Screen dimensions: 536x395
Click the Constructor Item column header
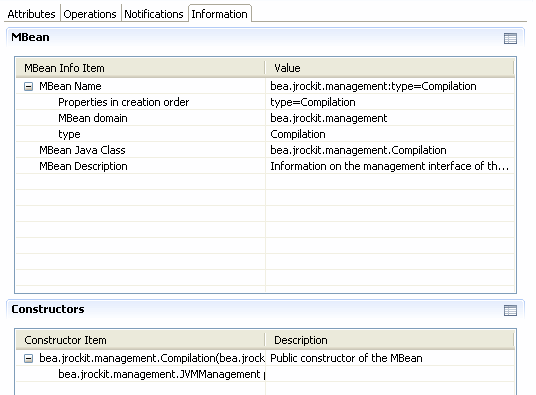(x=140, y=340)
